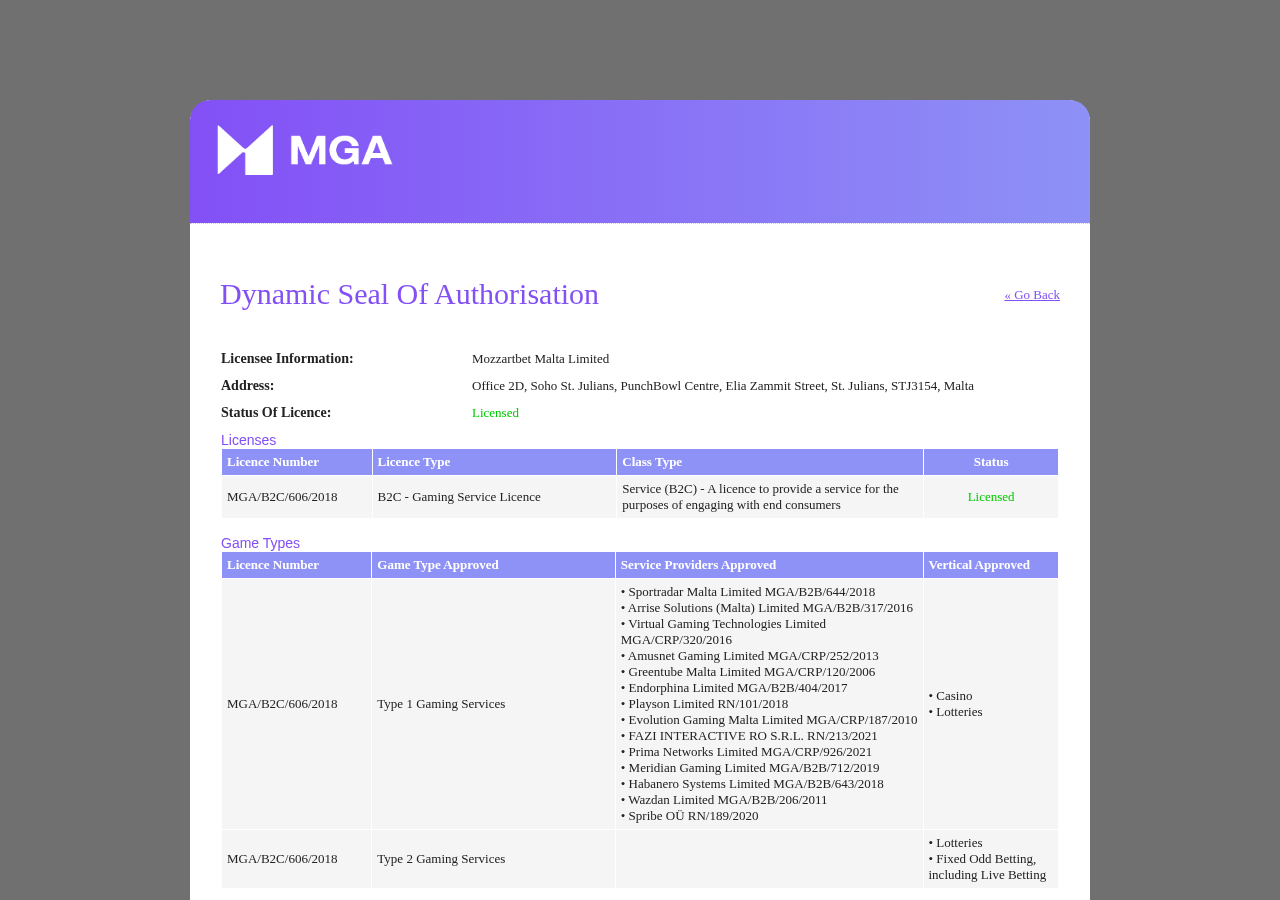The width and height of the screenshot is (1280, 900).
Task: Select Virtual Gaming Technologies Limited entry
Action: (724, 632)
